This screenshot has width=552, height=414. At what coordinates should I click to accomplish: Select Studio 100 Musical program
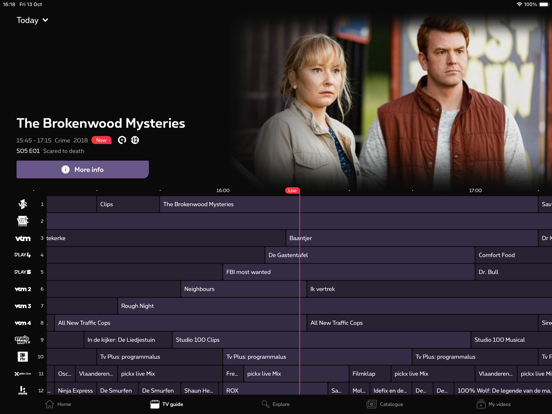(x=512, y=340)
